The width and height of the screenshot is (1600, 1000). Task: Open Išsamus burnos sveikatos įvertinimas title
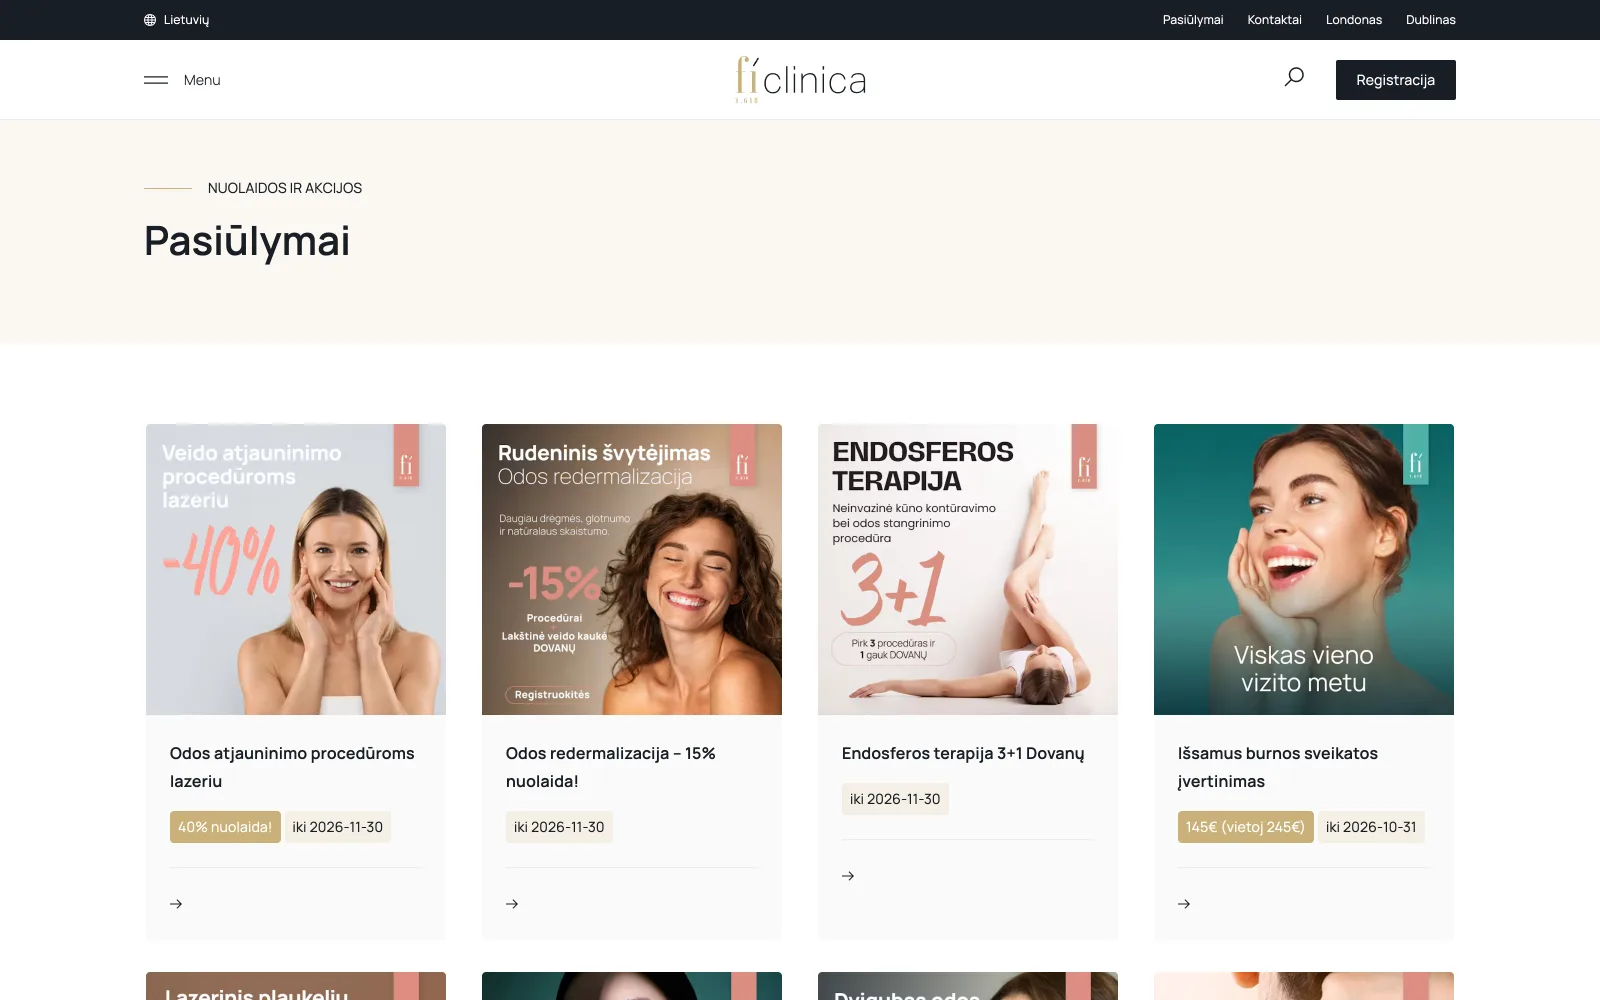pyautogui.click(x=1278, y=767)
